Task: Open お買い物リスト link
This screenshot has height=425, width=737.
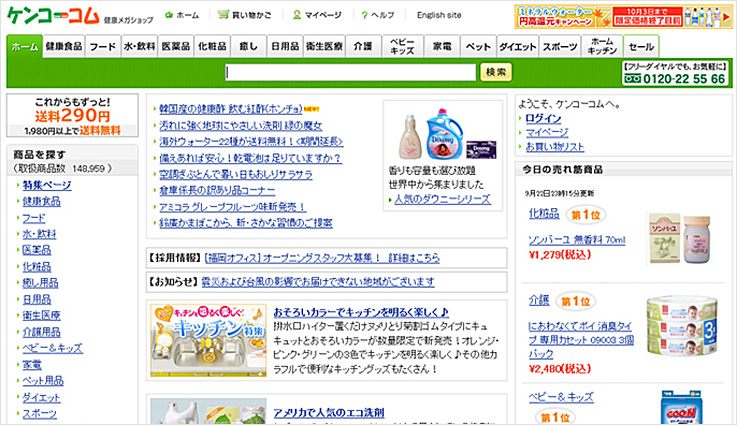Action: [555, 147]
